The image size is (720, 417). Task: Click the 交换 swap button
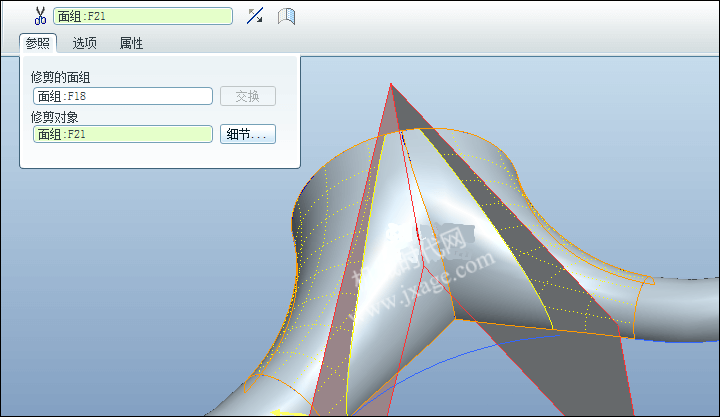[248, 96]
